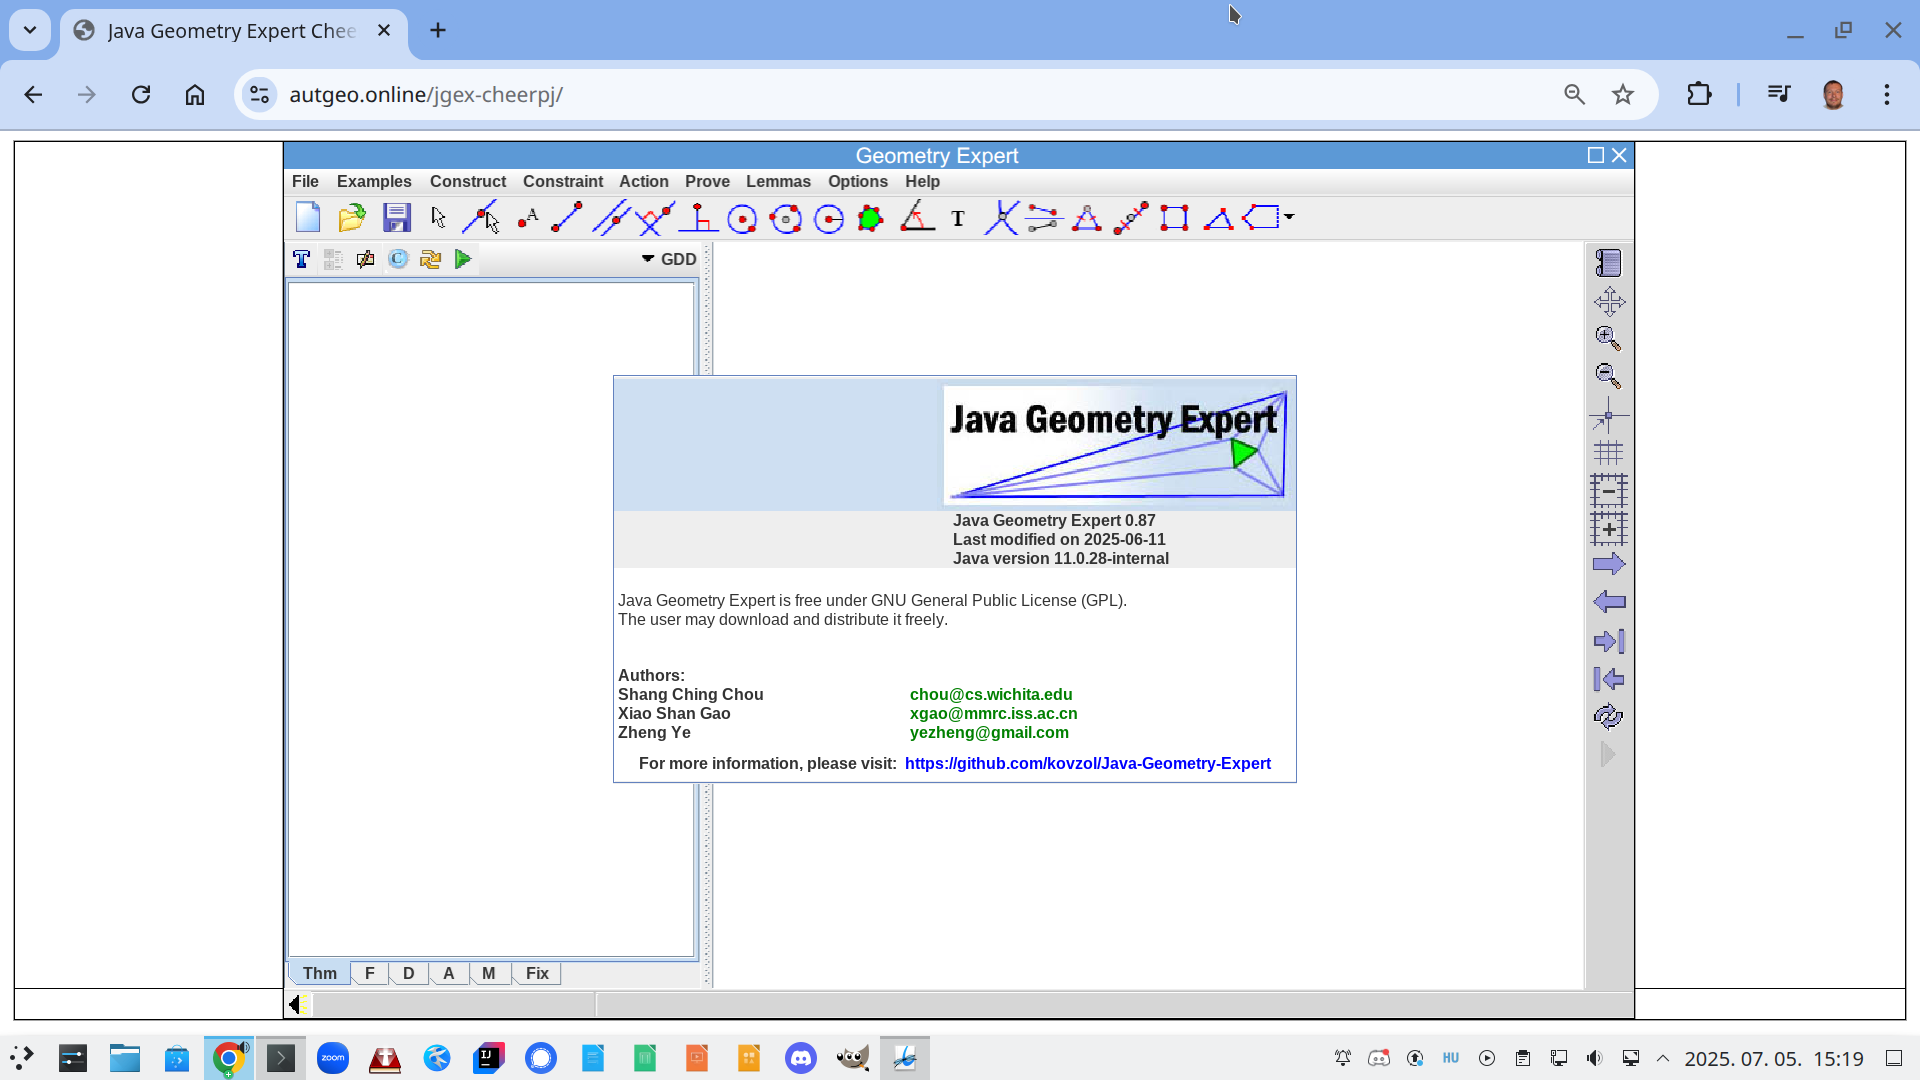
Task: Switch to the F tab
Action: click(x=370, y=973)
